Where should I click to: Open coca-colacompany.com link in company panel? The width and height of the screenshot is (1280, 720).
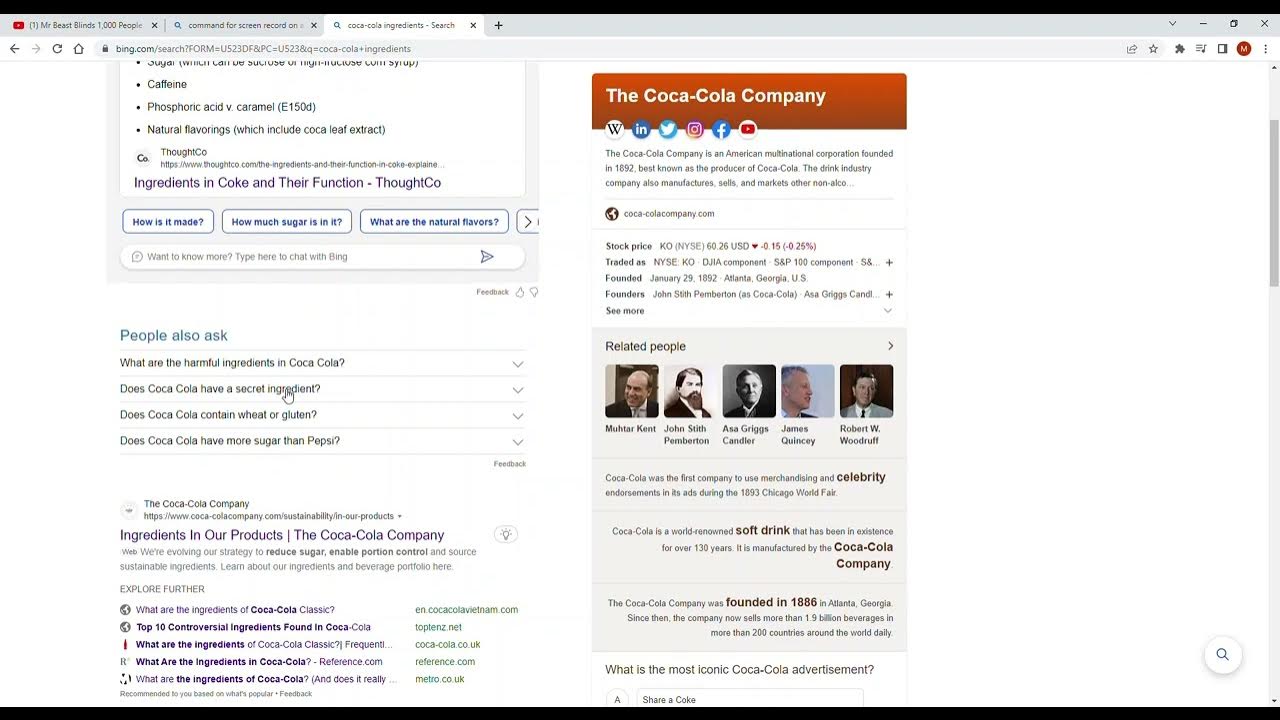click(669, 214)
